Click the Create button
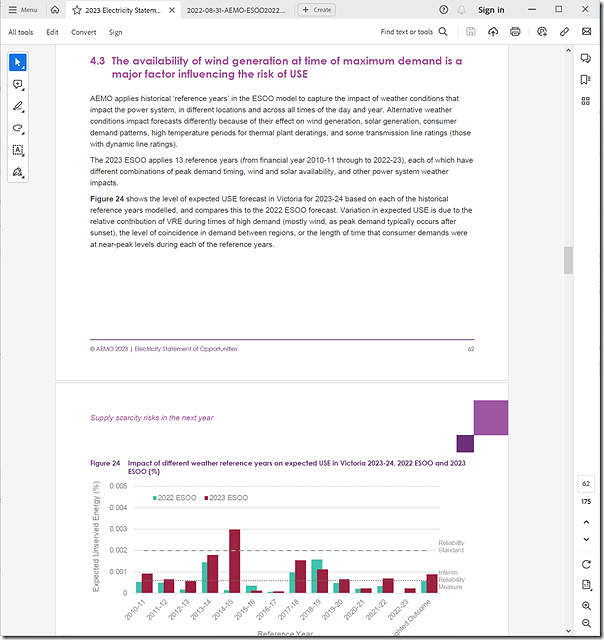The width and height of the screenshot is (604, 640). (x=316, y=10)
